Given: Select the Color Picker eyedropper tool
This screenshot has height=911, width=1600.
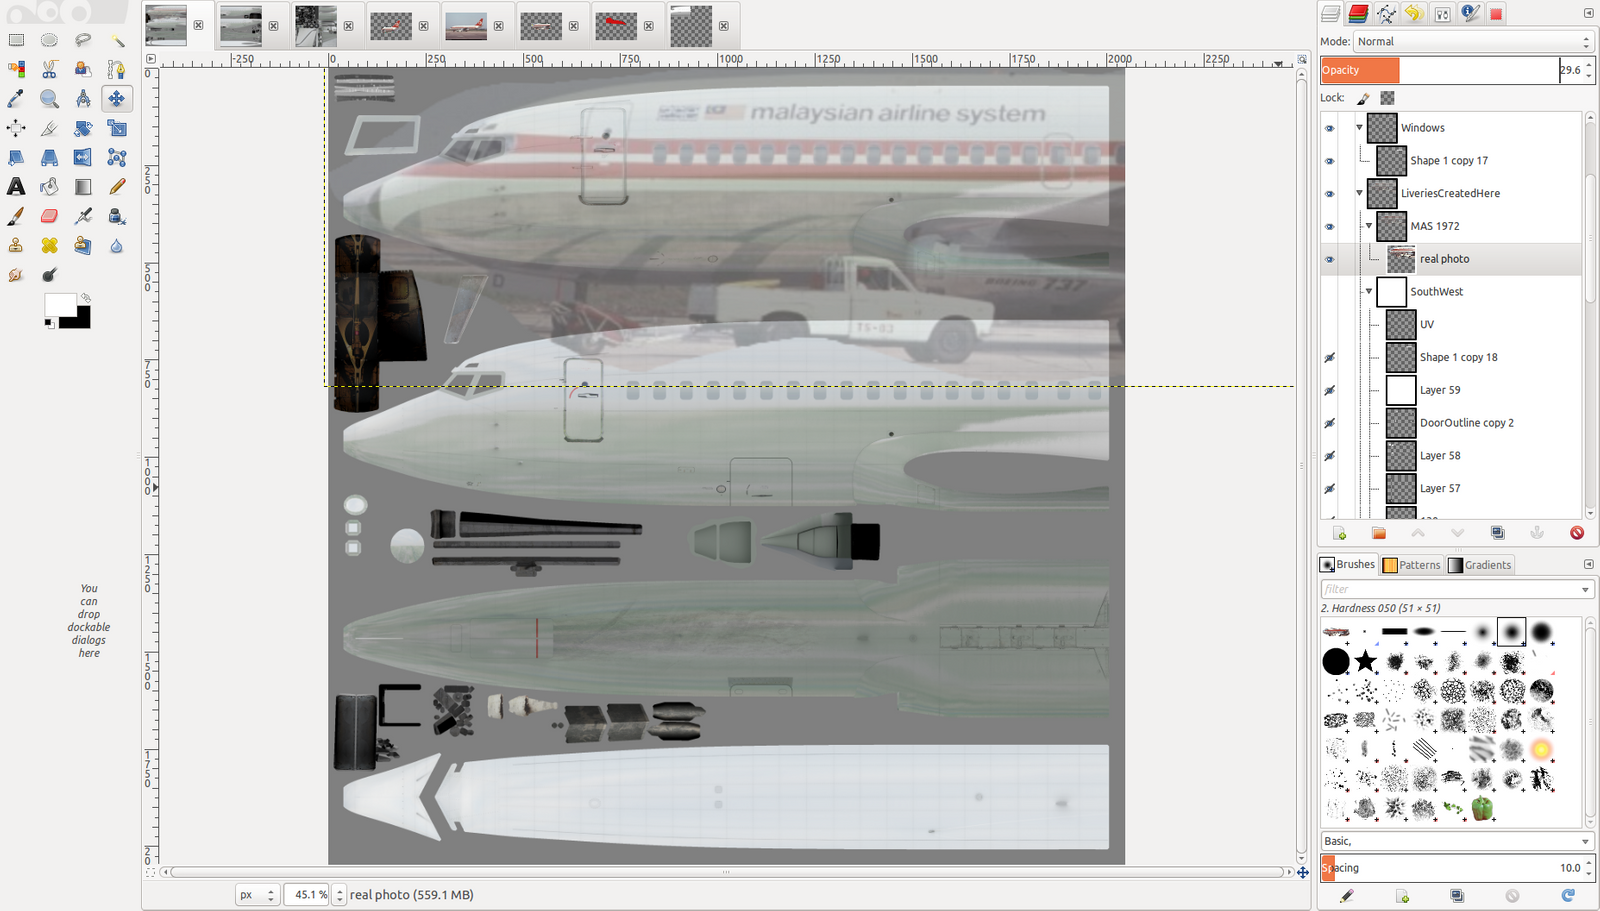Looking at the screenshot, I should (16, 98).
